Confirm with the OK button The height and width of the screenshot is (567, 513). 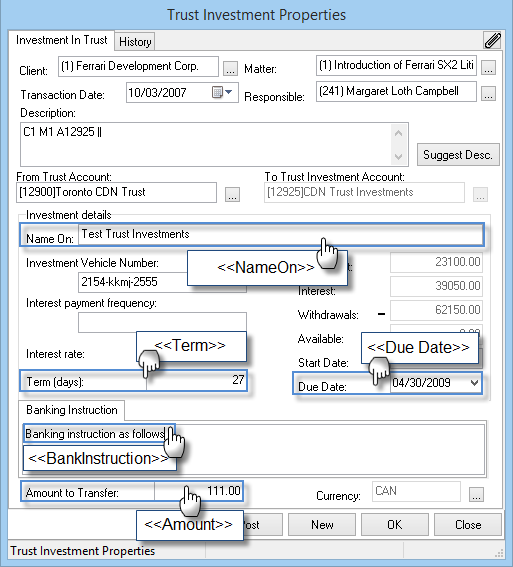[x=395, y=524]
